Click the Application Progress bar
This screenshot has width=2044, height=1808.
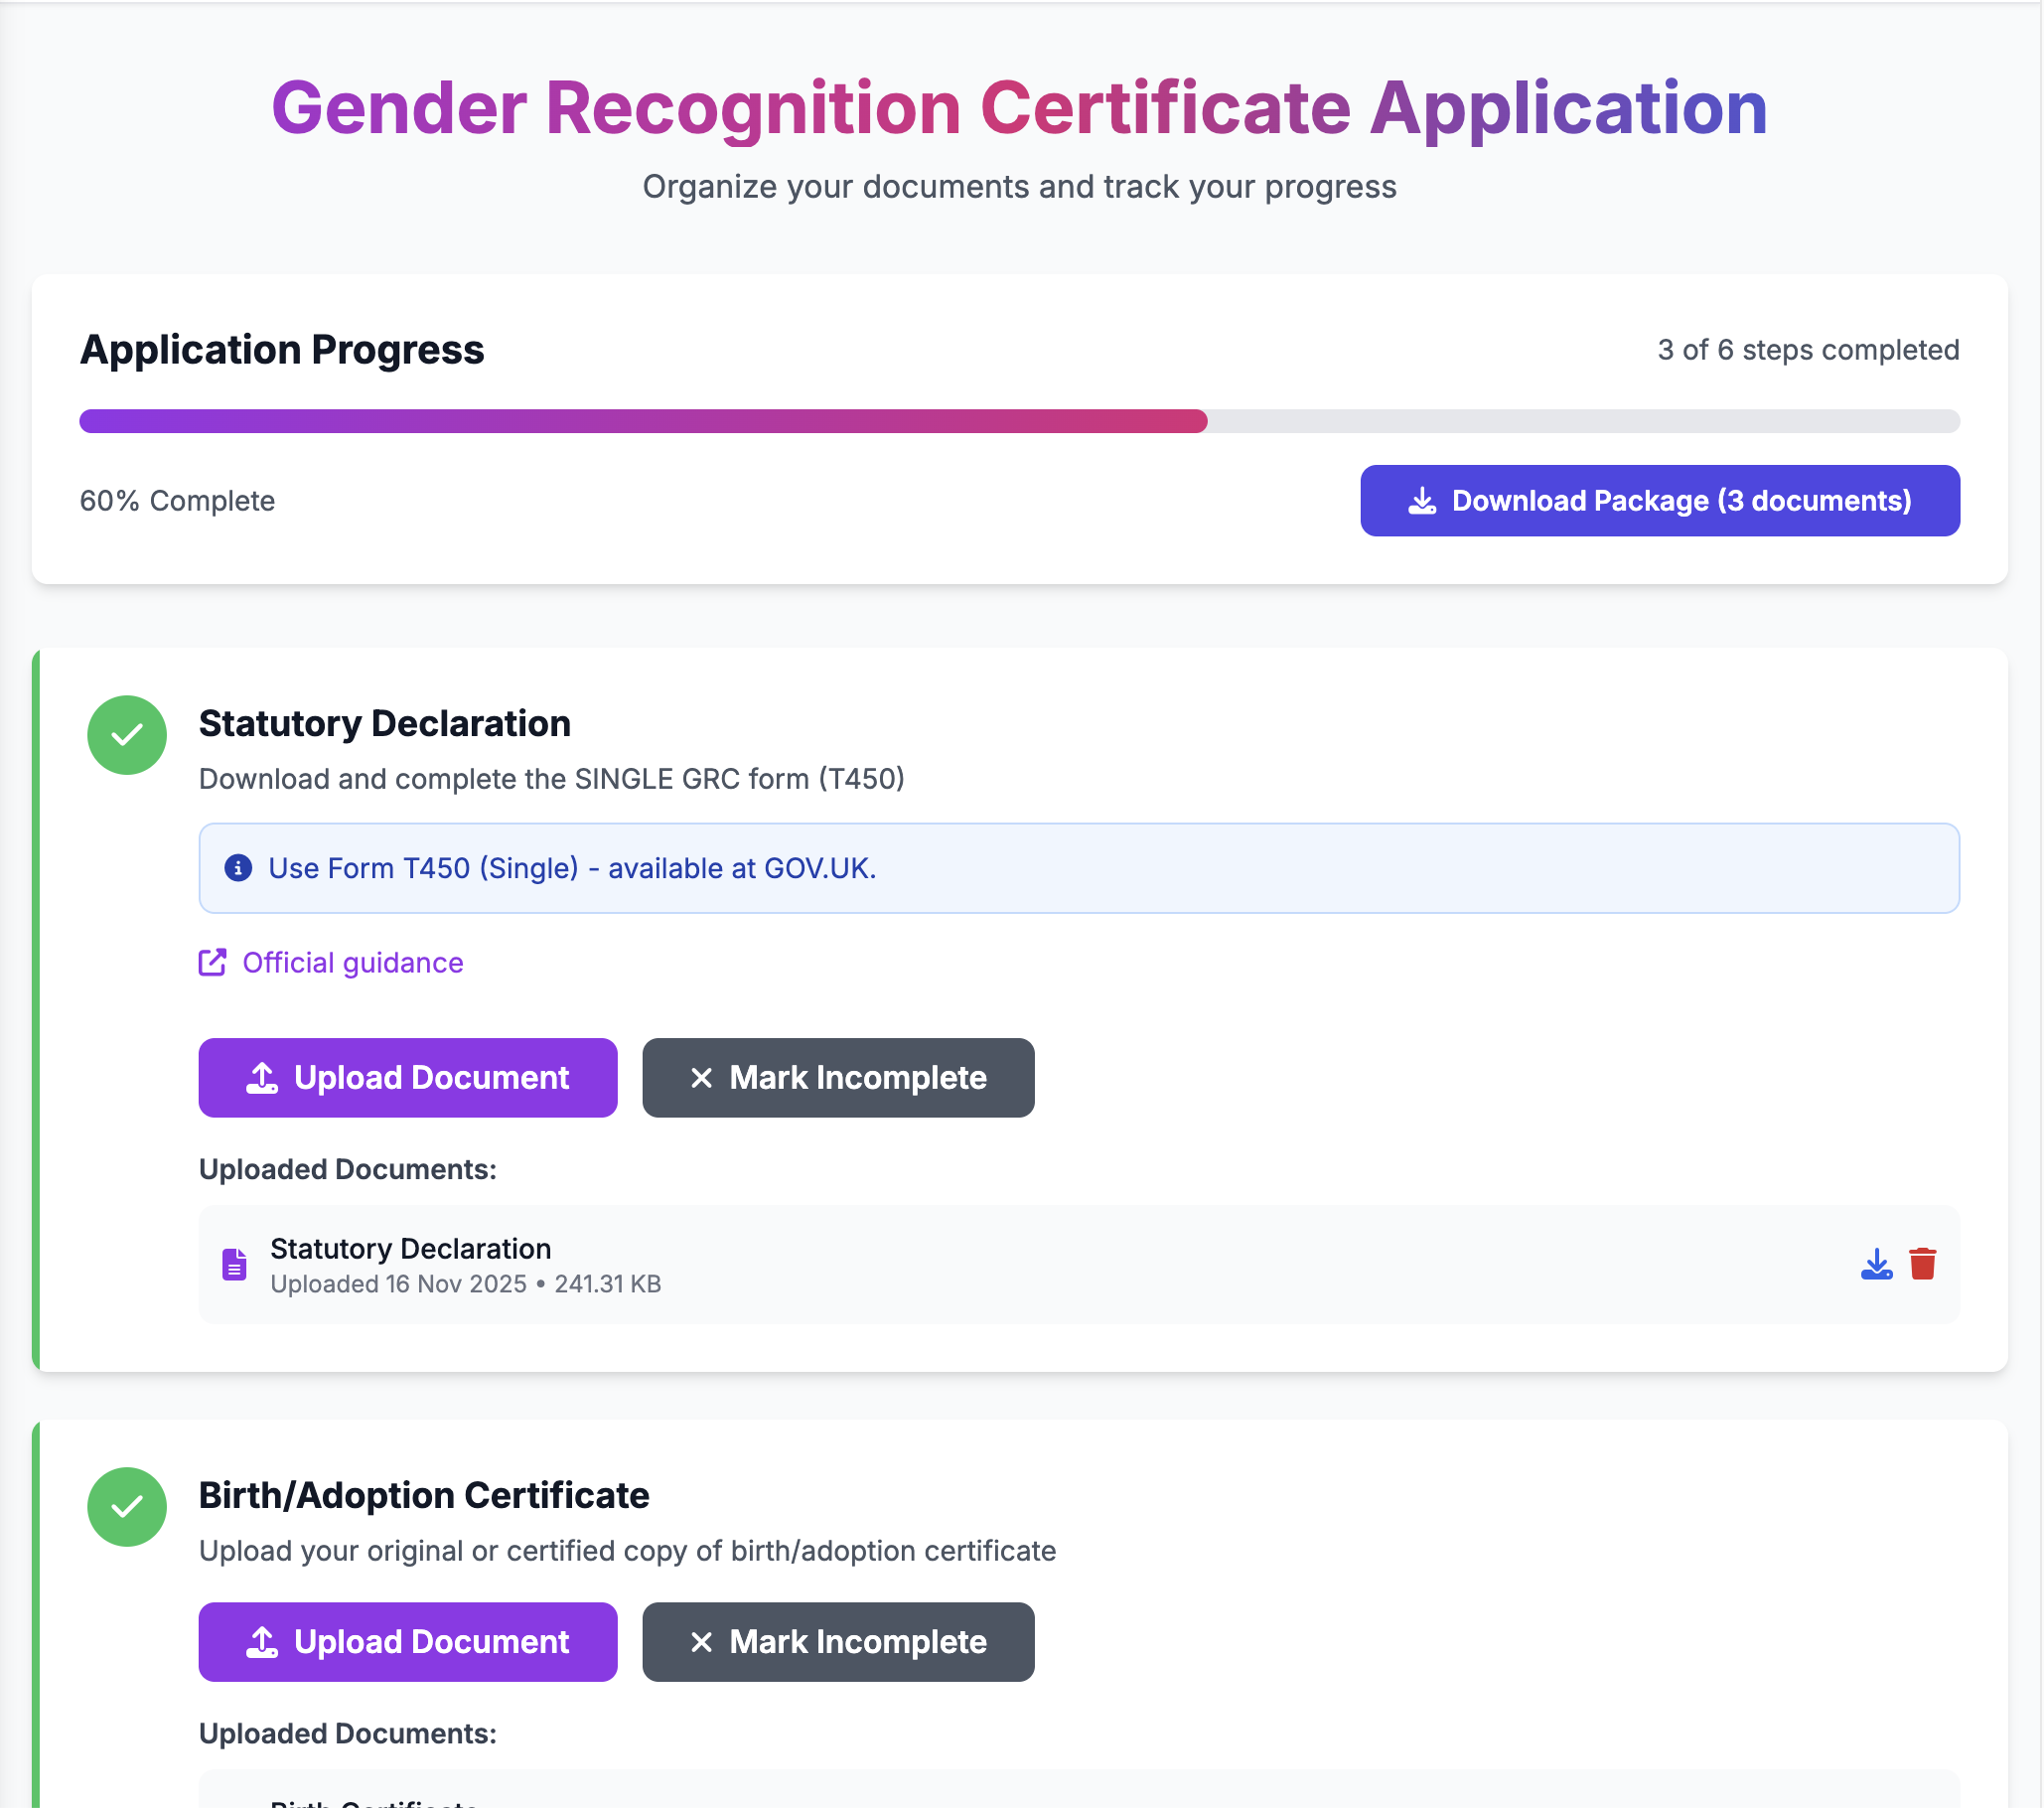1018,421
